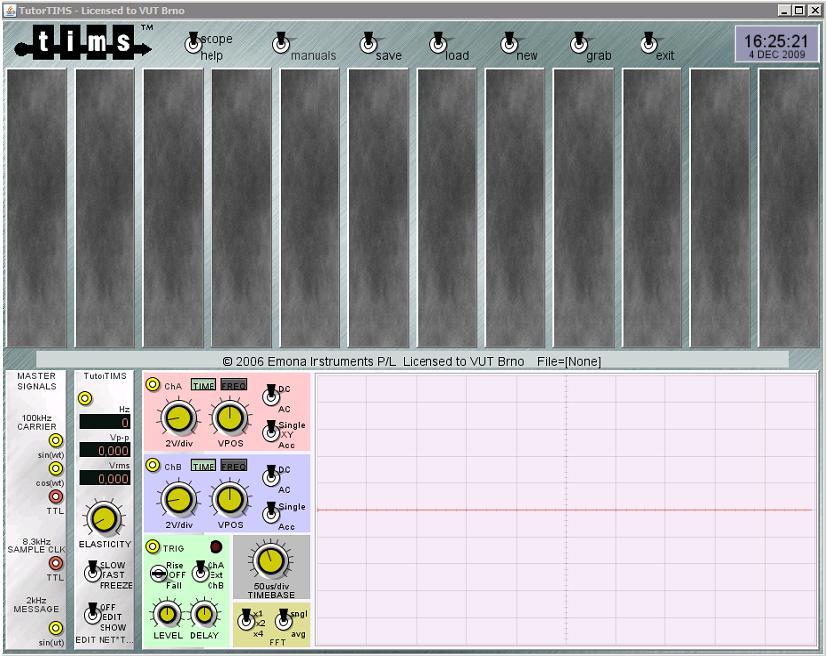
Task: Click the ChB 2V/div knob
Action: (x=179, y=499)
